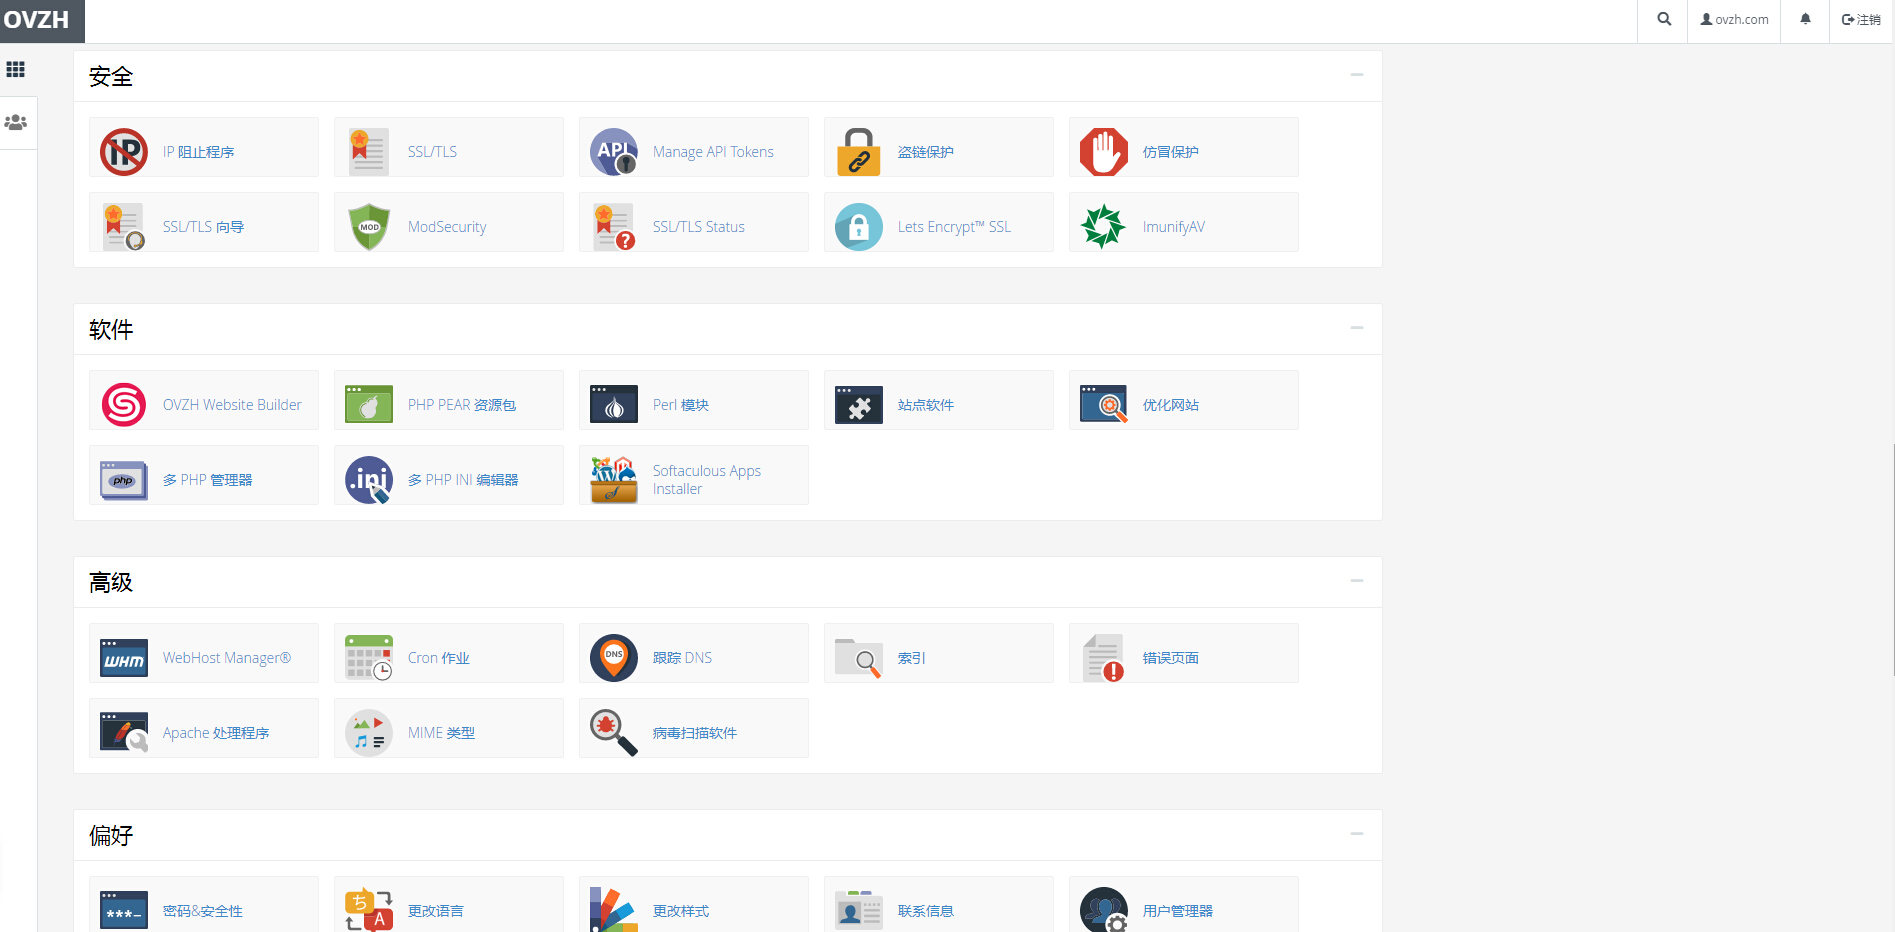Open the user manager sidebar item

coord(16,122)
